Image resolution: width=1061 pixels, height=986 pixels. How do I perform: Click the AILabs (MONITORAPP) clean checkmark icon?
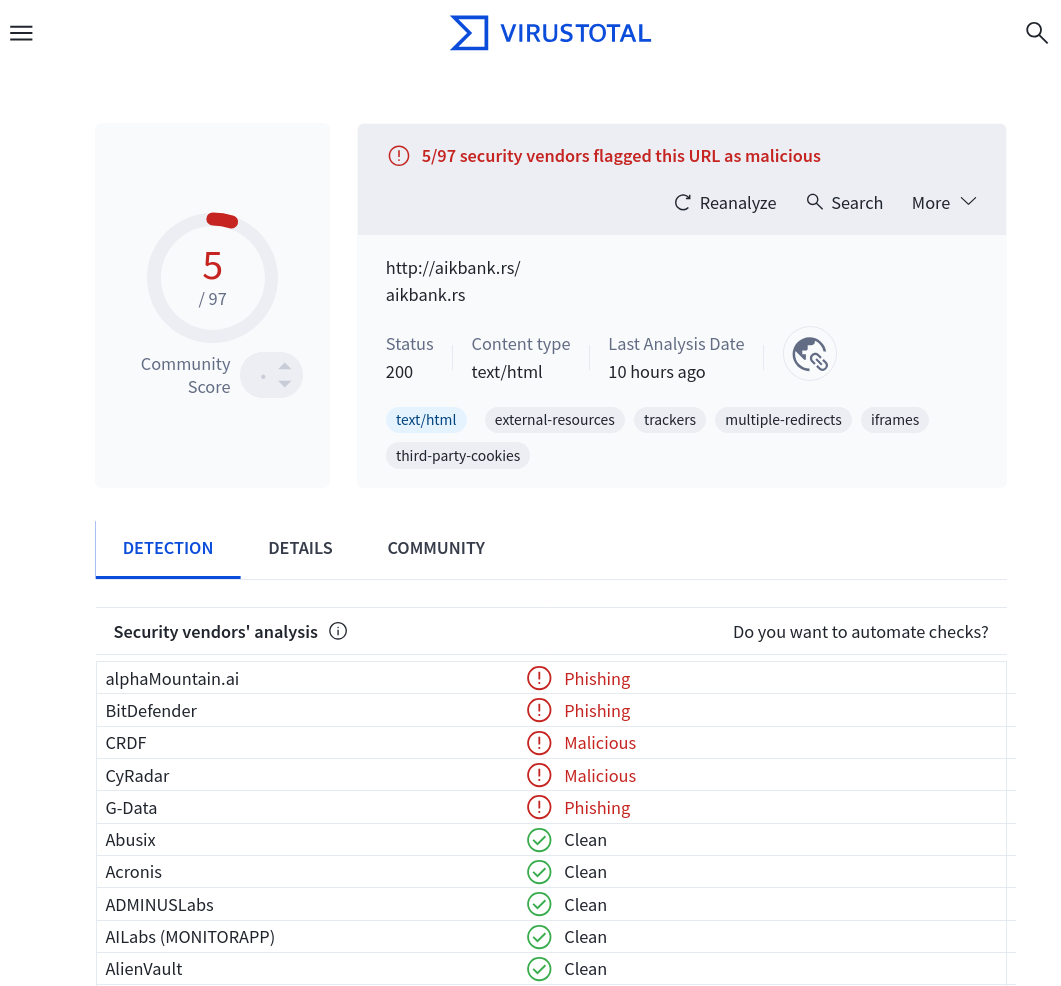pyautogui.click(x=539, y=937)
